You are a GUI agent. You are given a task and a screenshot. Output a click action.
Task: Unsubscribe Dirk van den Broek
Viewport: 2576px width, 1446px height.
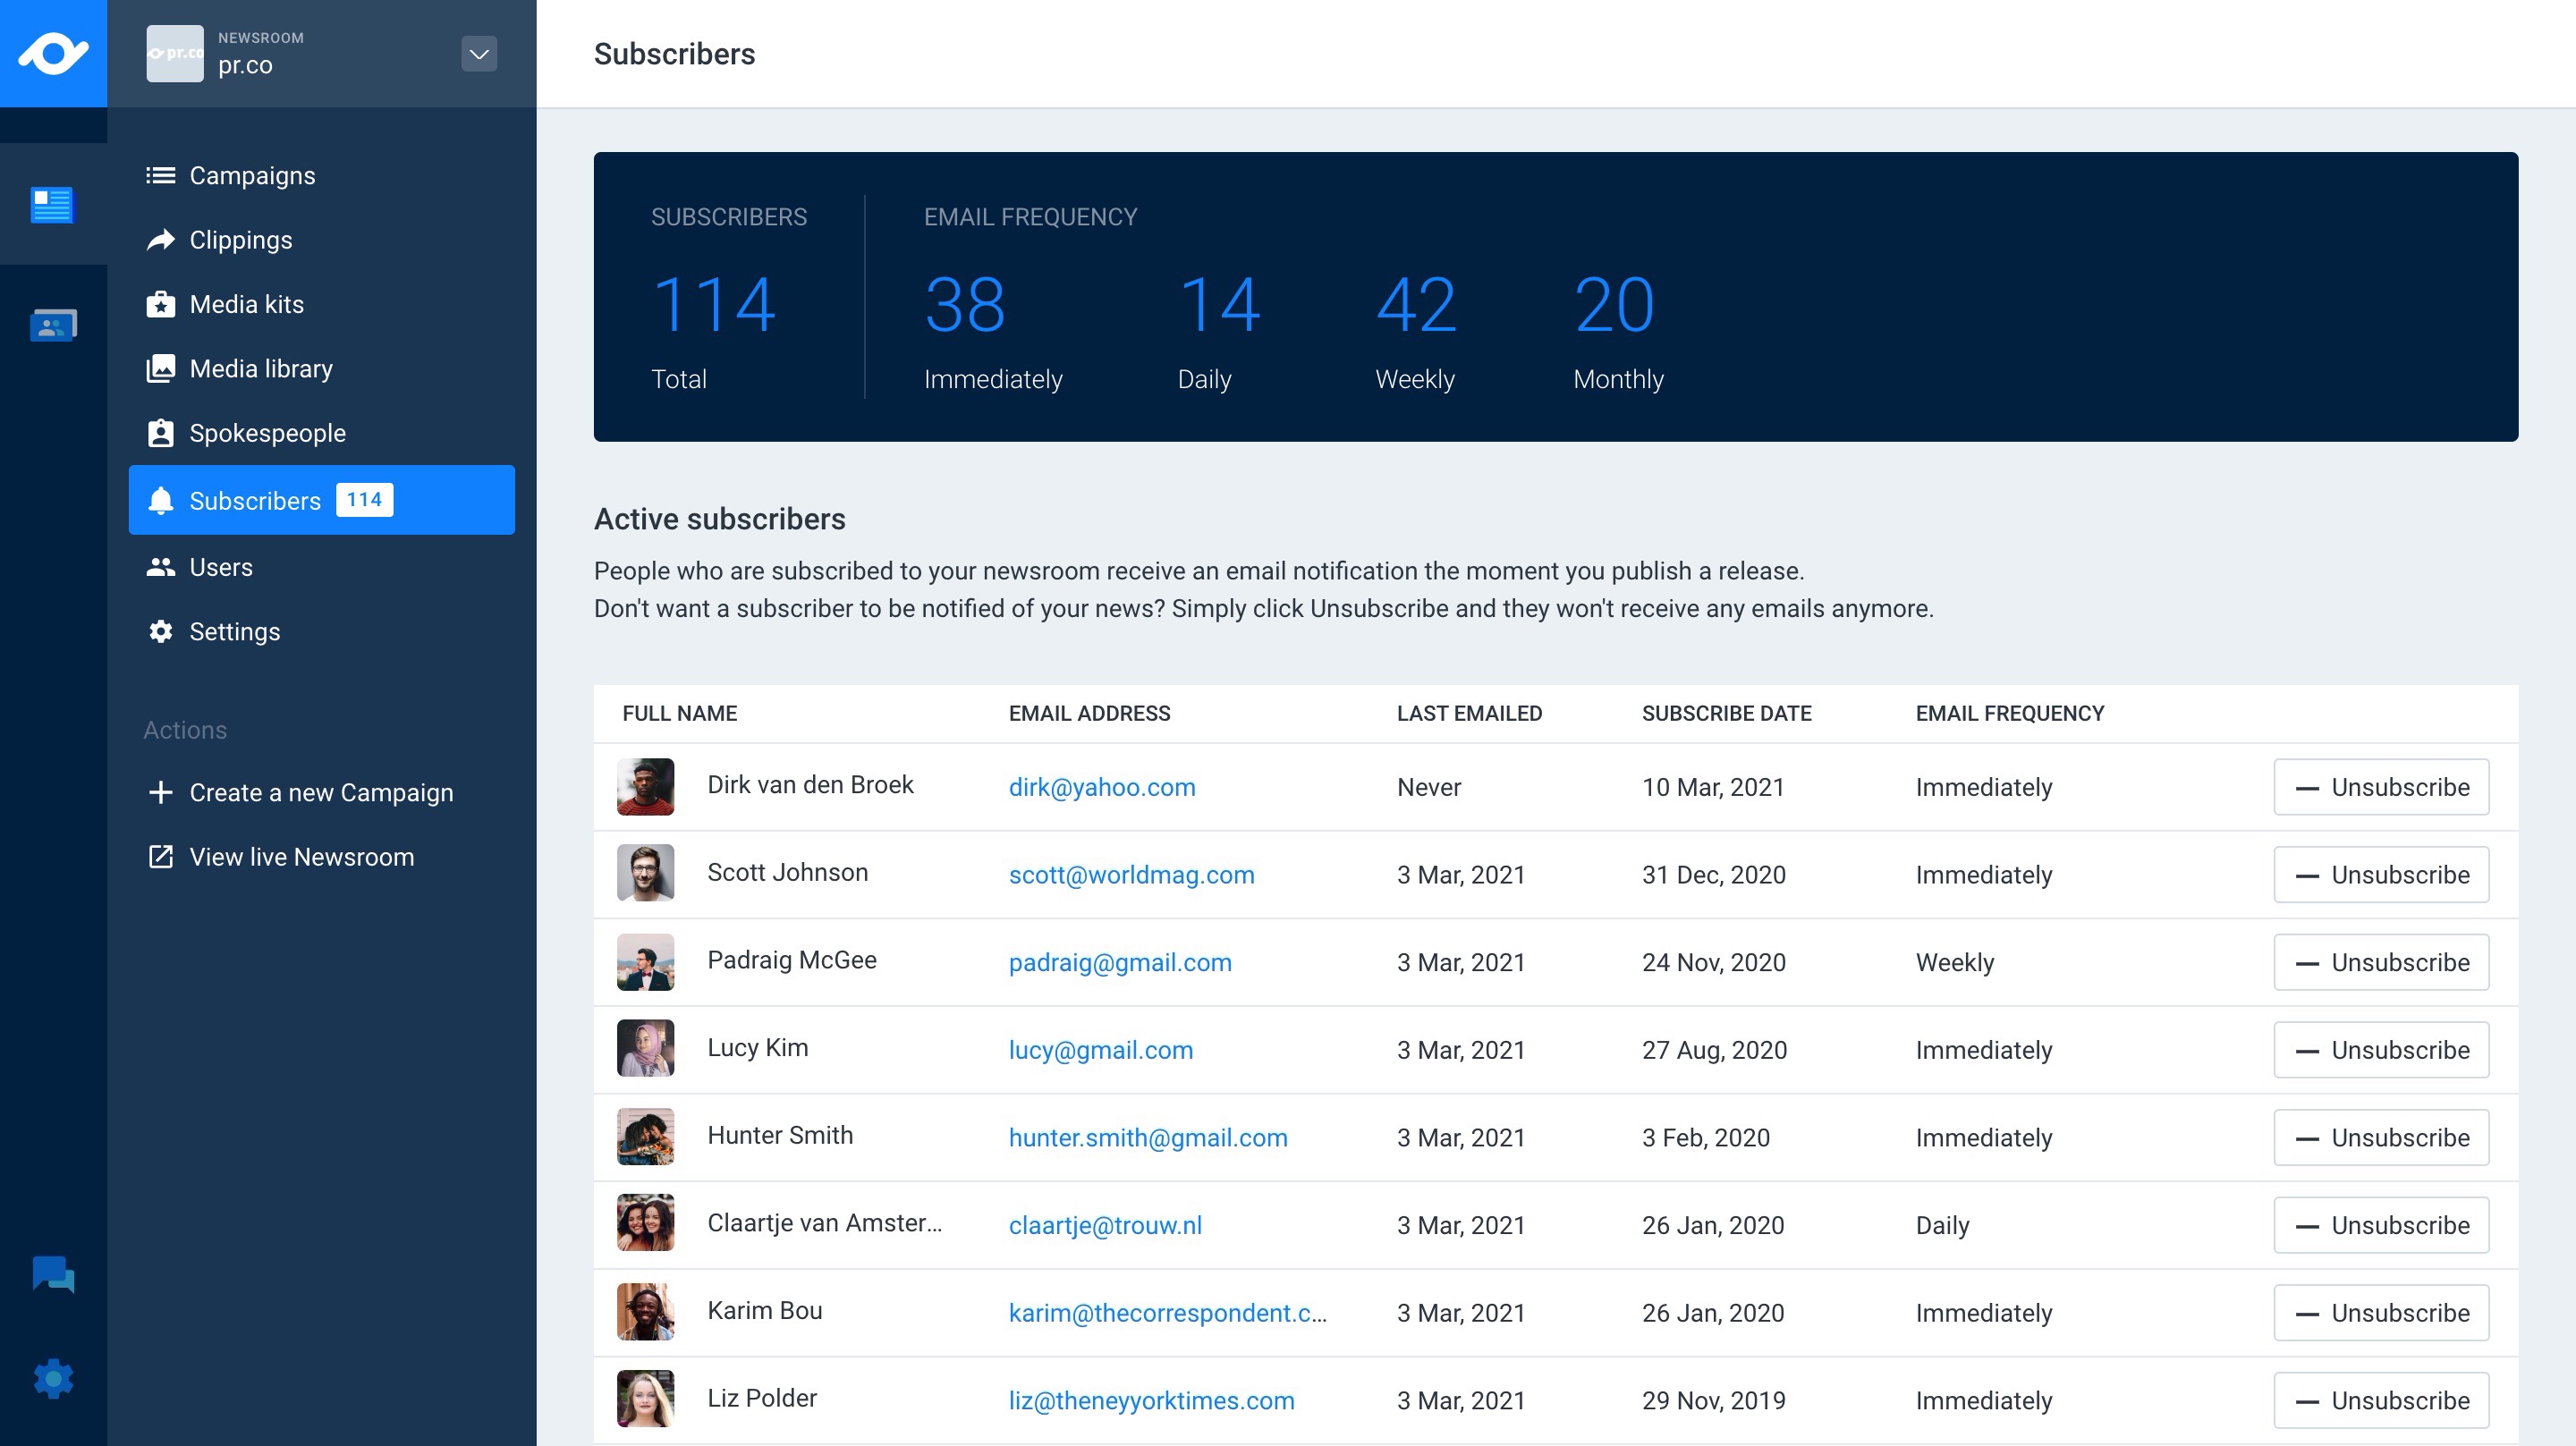coord(2380,787)
